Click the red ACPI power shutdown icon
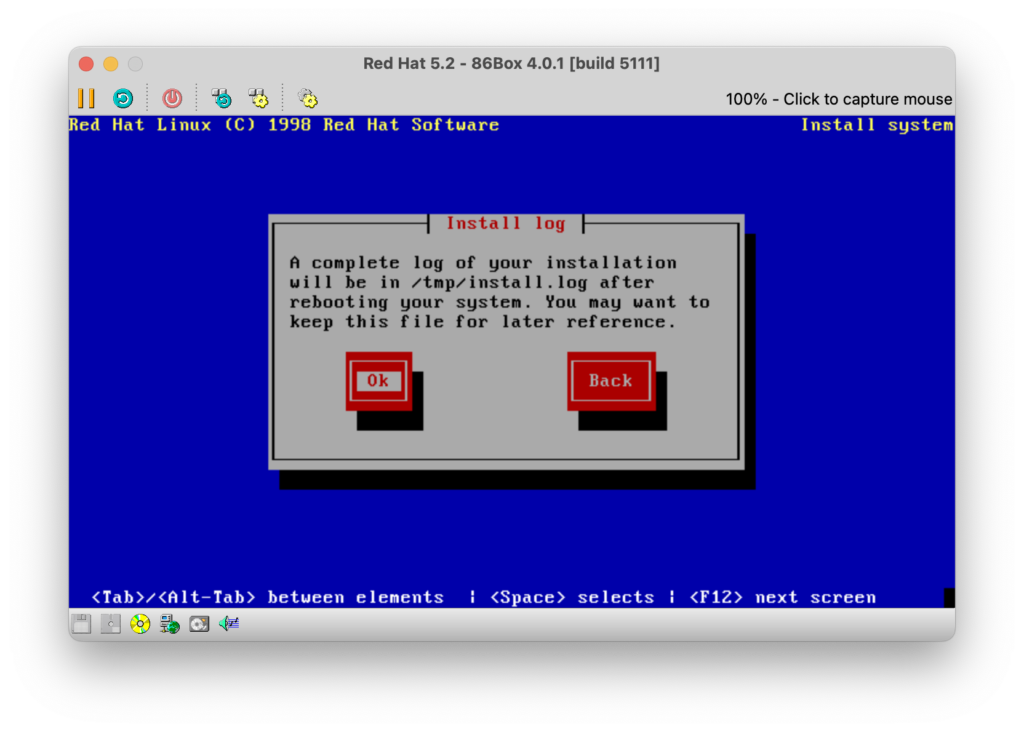 172,99
